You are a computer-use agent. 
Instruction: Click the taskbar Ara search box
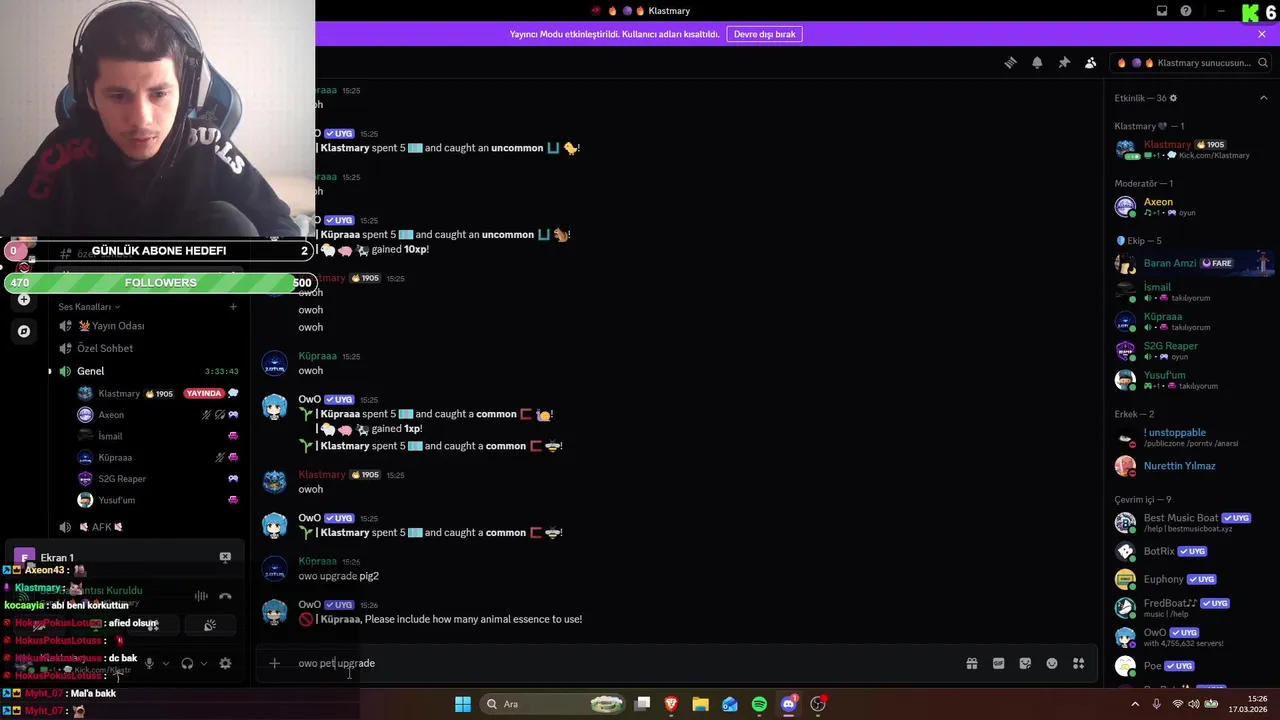(x=554, y=704)
